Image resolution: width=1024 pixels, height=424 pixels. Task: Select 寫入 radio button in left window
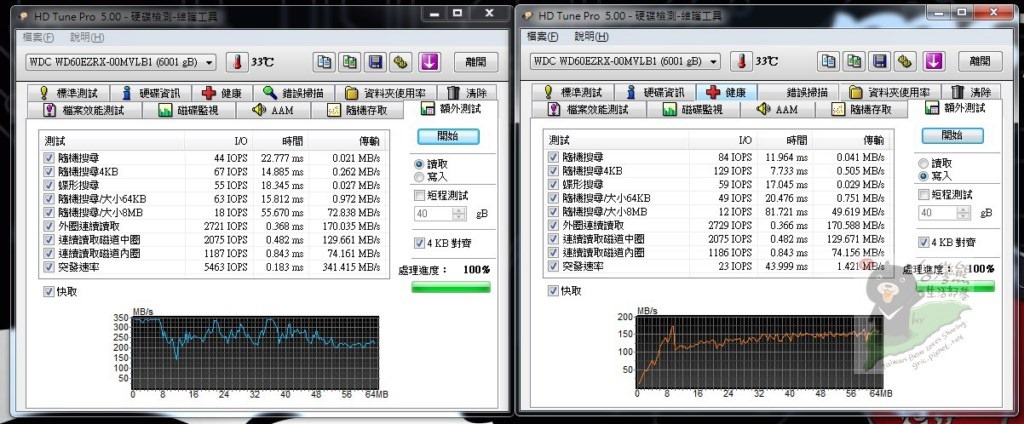click(419, 176)
